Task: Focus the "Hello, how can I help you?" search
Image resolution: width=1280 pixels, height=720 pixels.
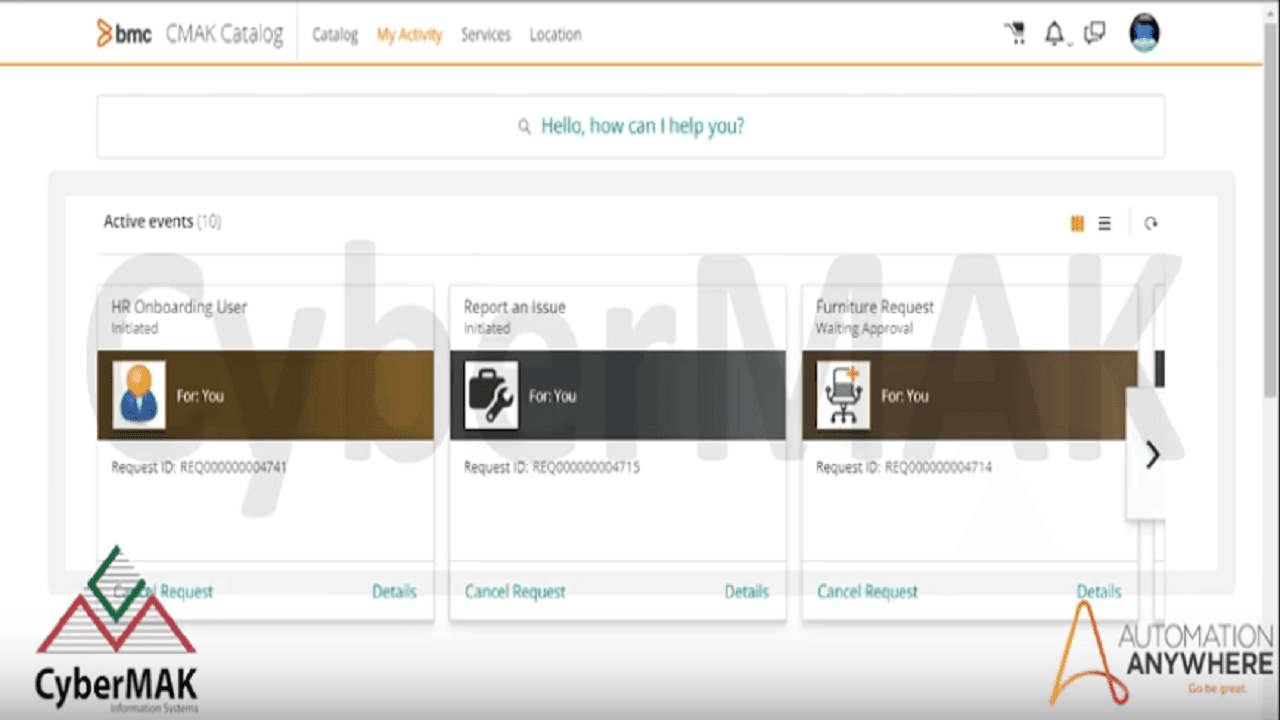Action: [x=631, y=126]
